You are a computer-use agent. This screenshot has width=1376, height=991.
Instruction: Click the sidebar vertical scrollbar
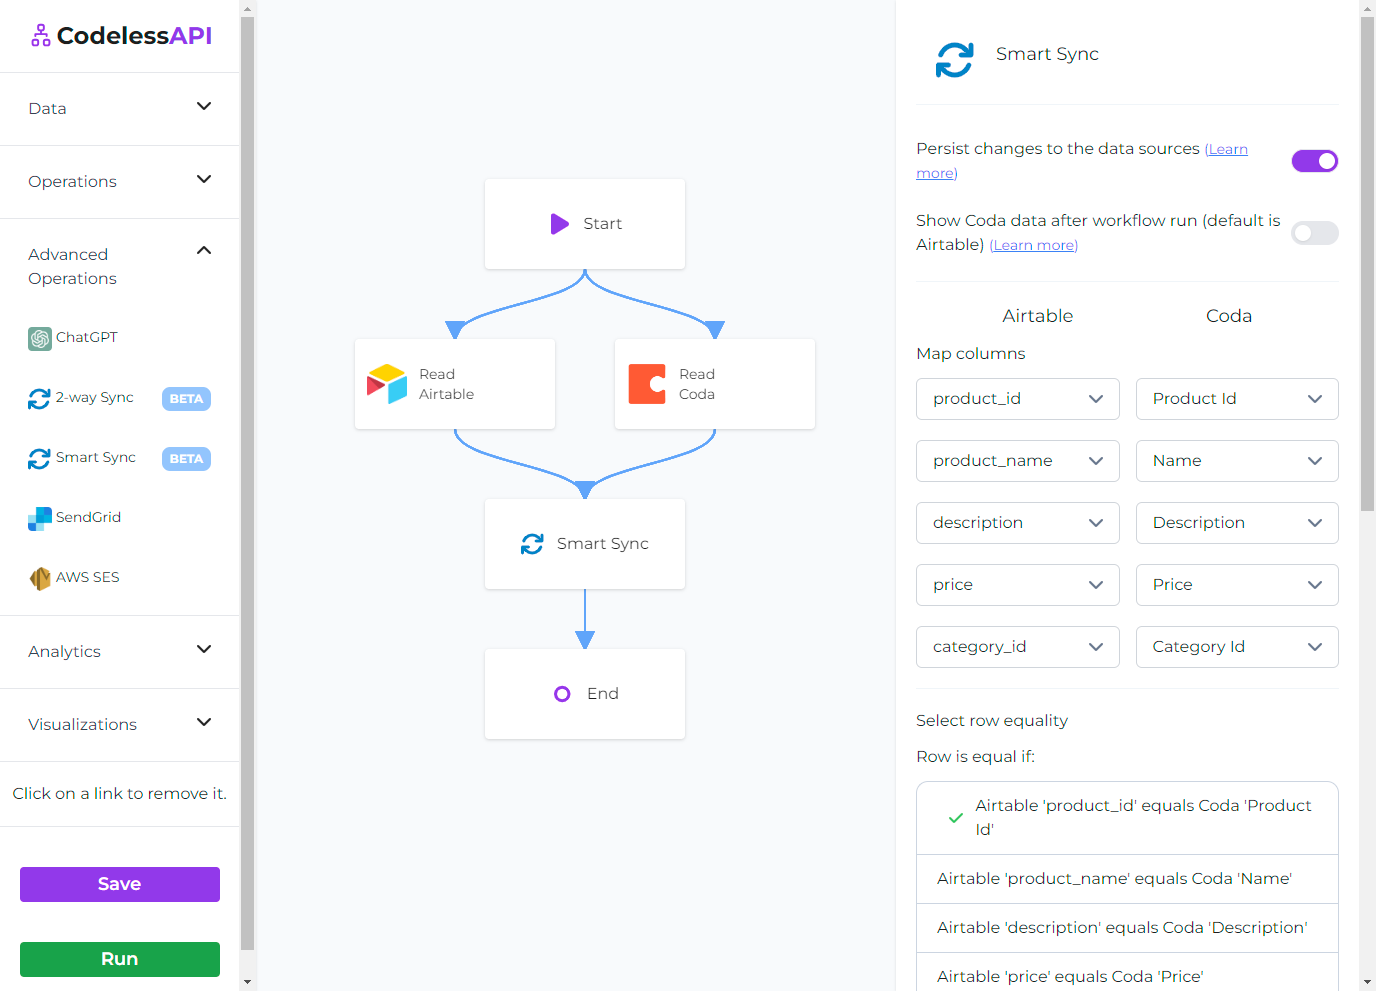click(248, 482)
